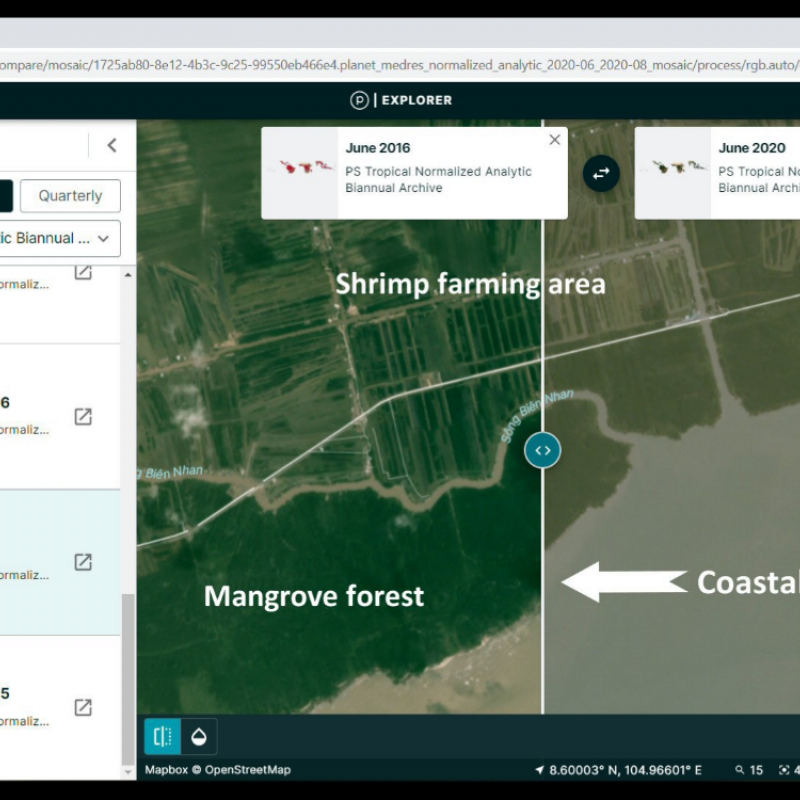The height and width of the screenshot is (800, 800).
Task: Close the June 2016 mosaic card
Action: coord(555,140)
